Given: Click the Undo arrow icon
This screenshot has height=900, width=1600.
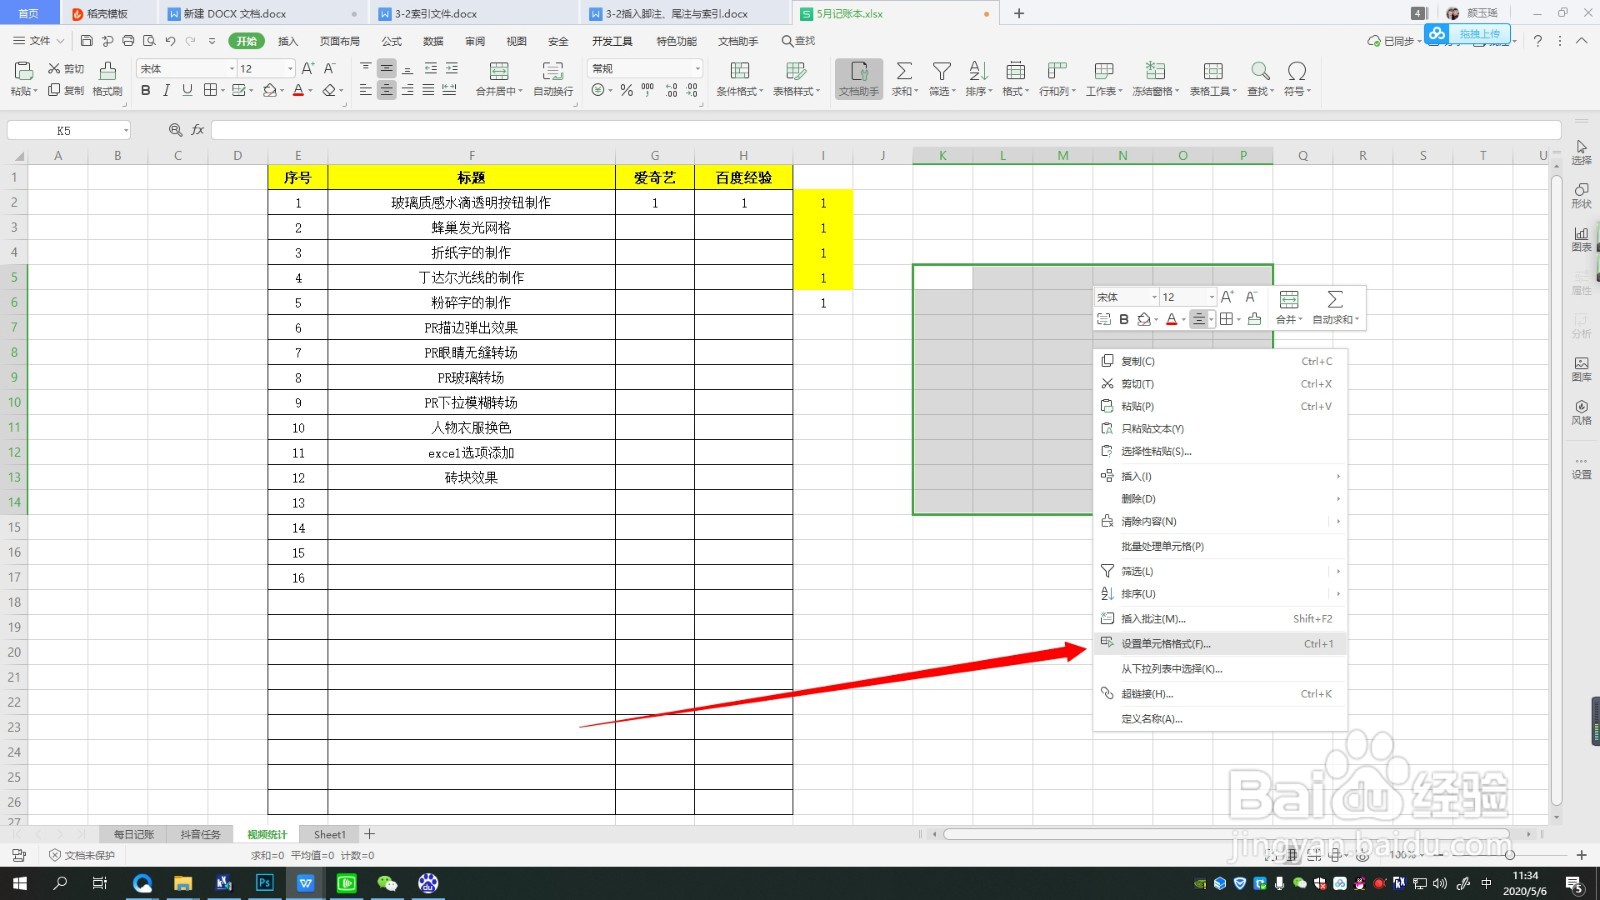Looking at the screenshot, I should [x=170, y=41].
